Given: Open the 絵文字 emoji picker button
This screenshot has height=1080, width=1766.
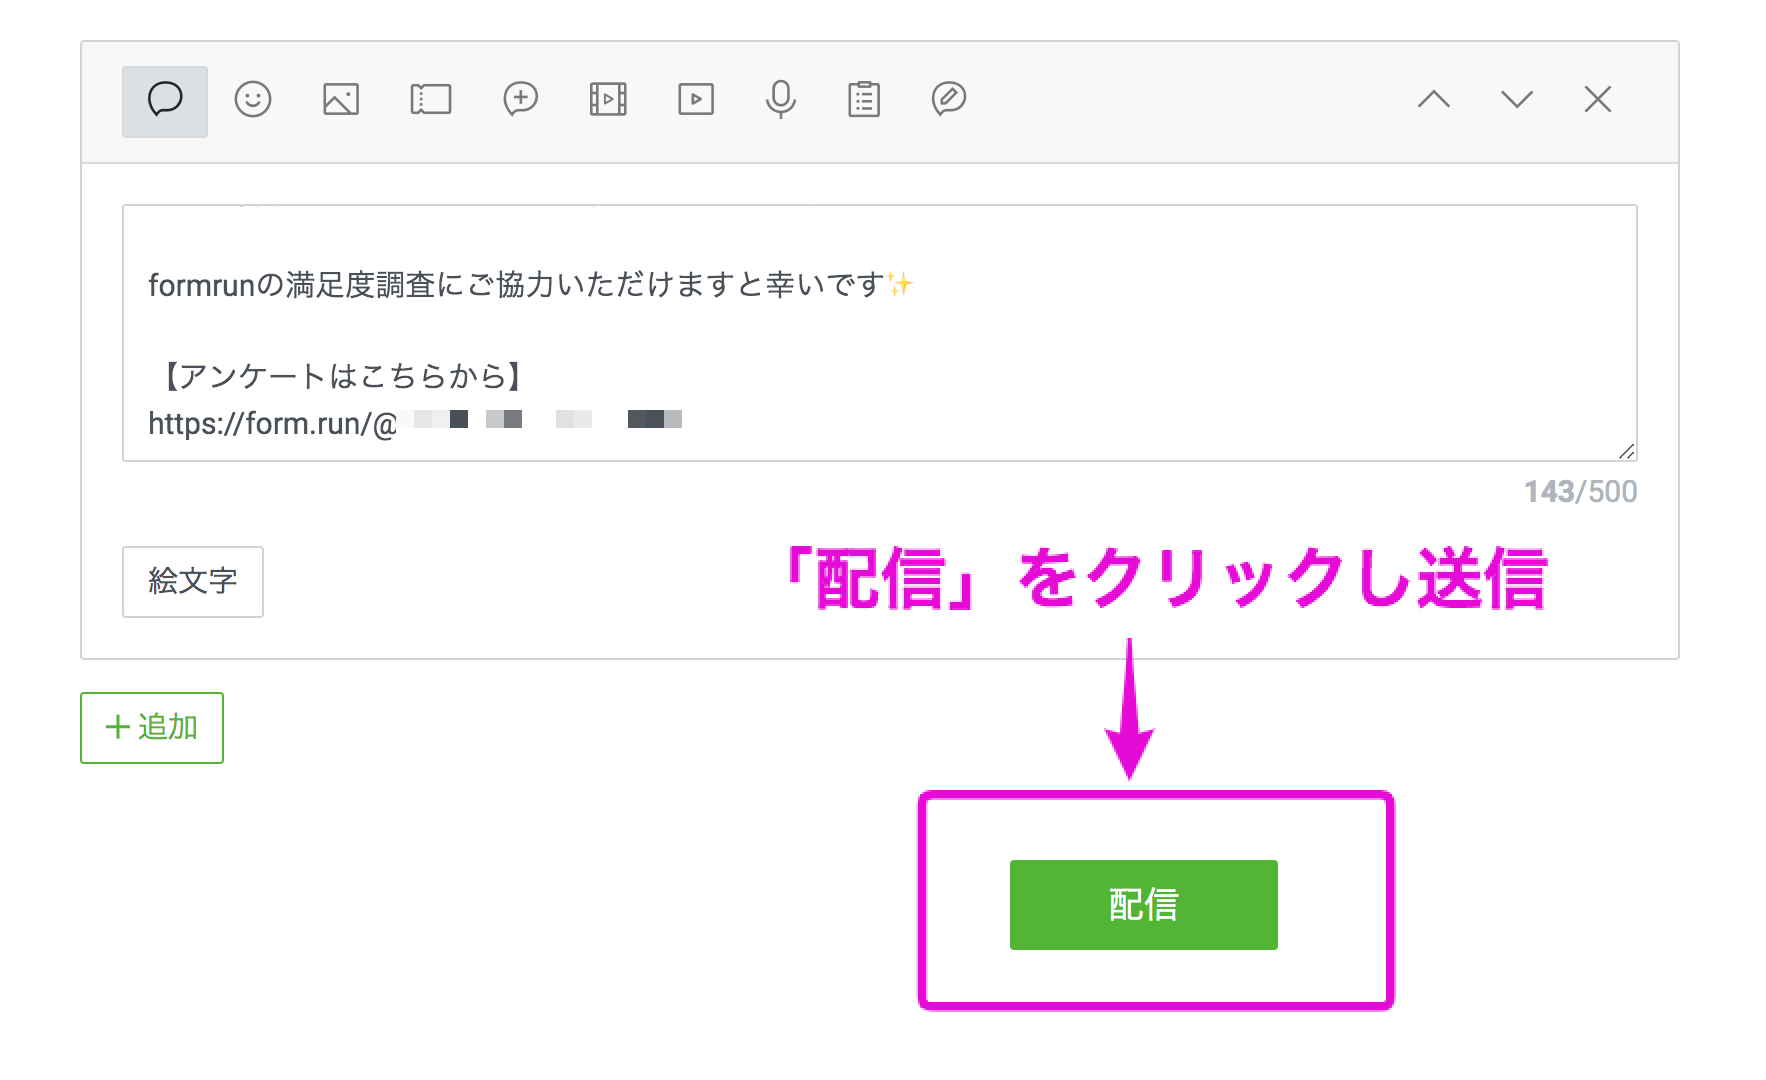Looking at the screenshot, I should click(x=193, y=582).
